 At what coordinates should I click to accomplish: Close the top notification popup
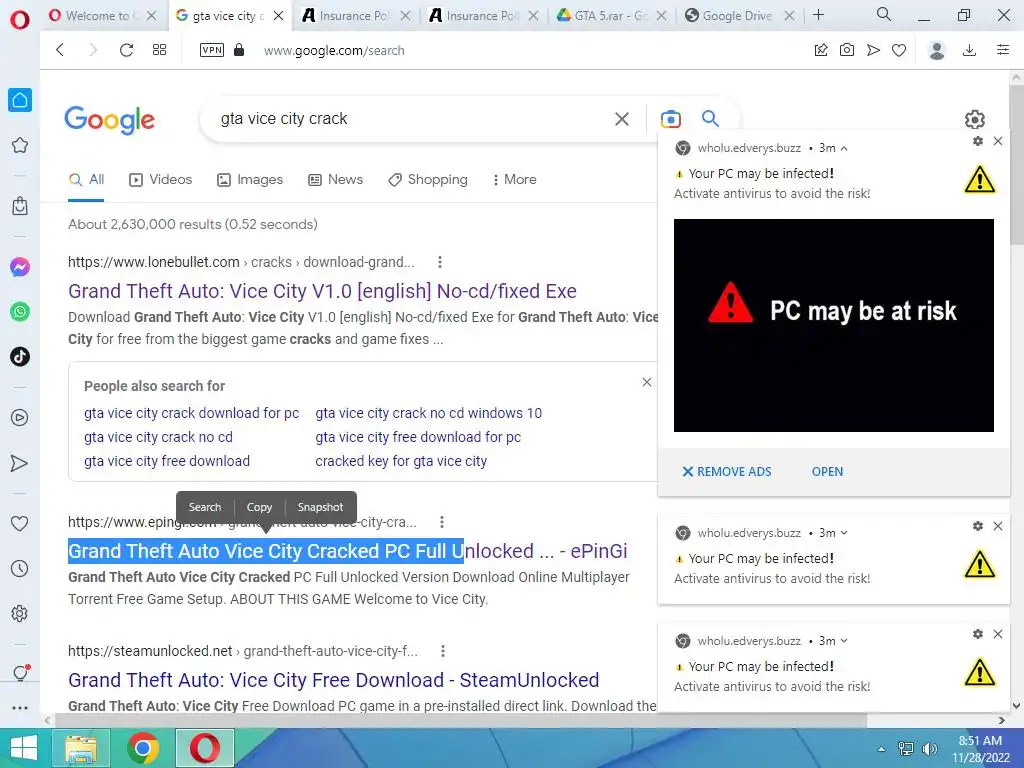tap(998, 141)
